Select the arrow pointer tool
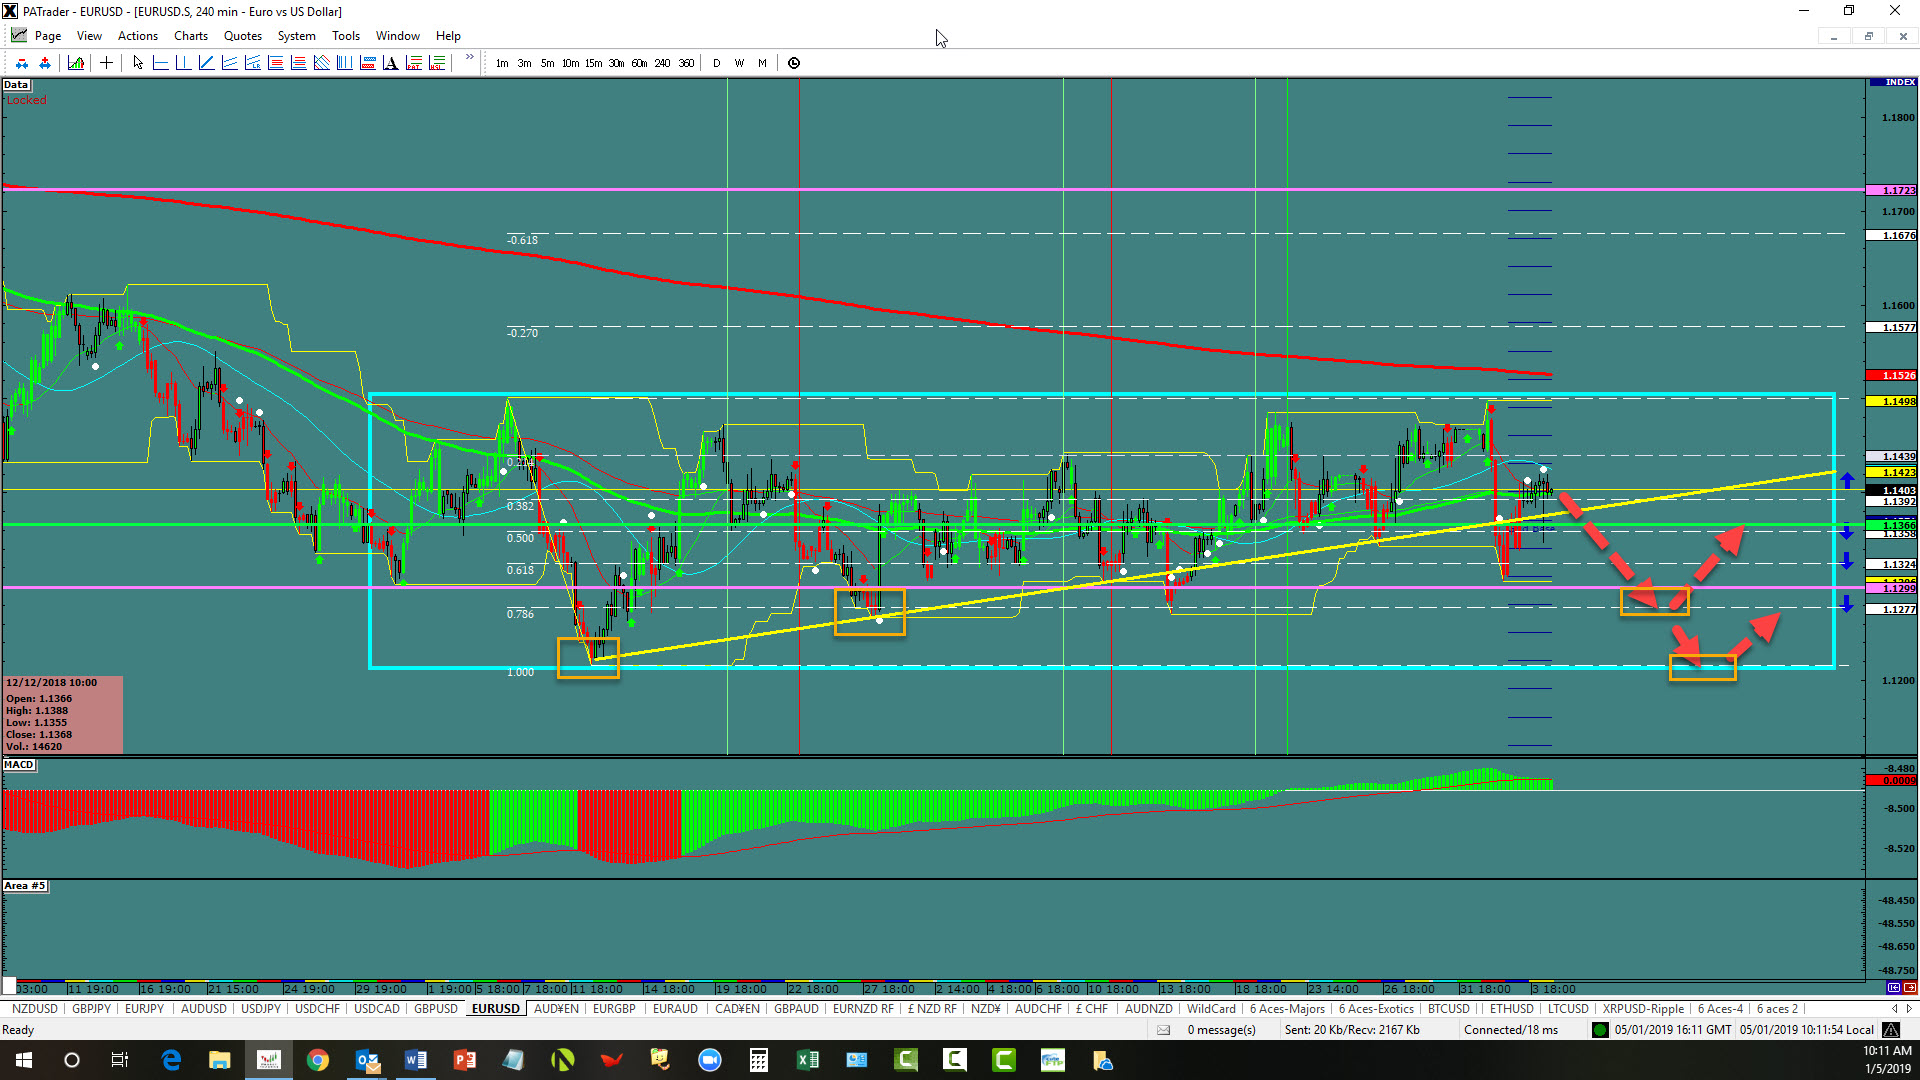The image size is (1920, 1080). [138, 63]
